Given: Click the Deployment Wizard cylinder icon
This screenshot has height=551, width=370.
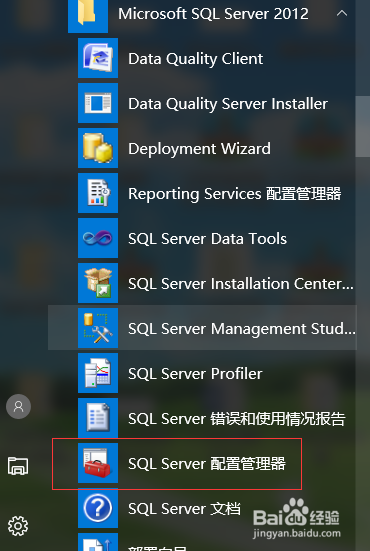Looking at the screenshot, I should tap(98, 148).
